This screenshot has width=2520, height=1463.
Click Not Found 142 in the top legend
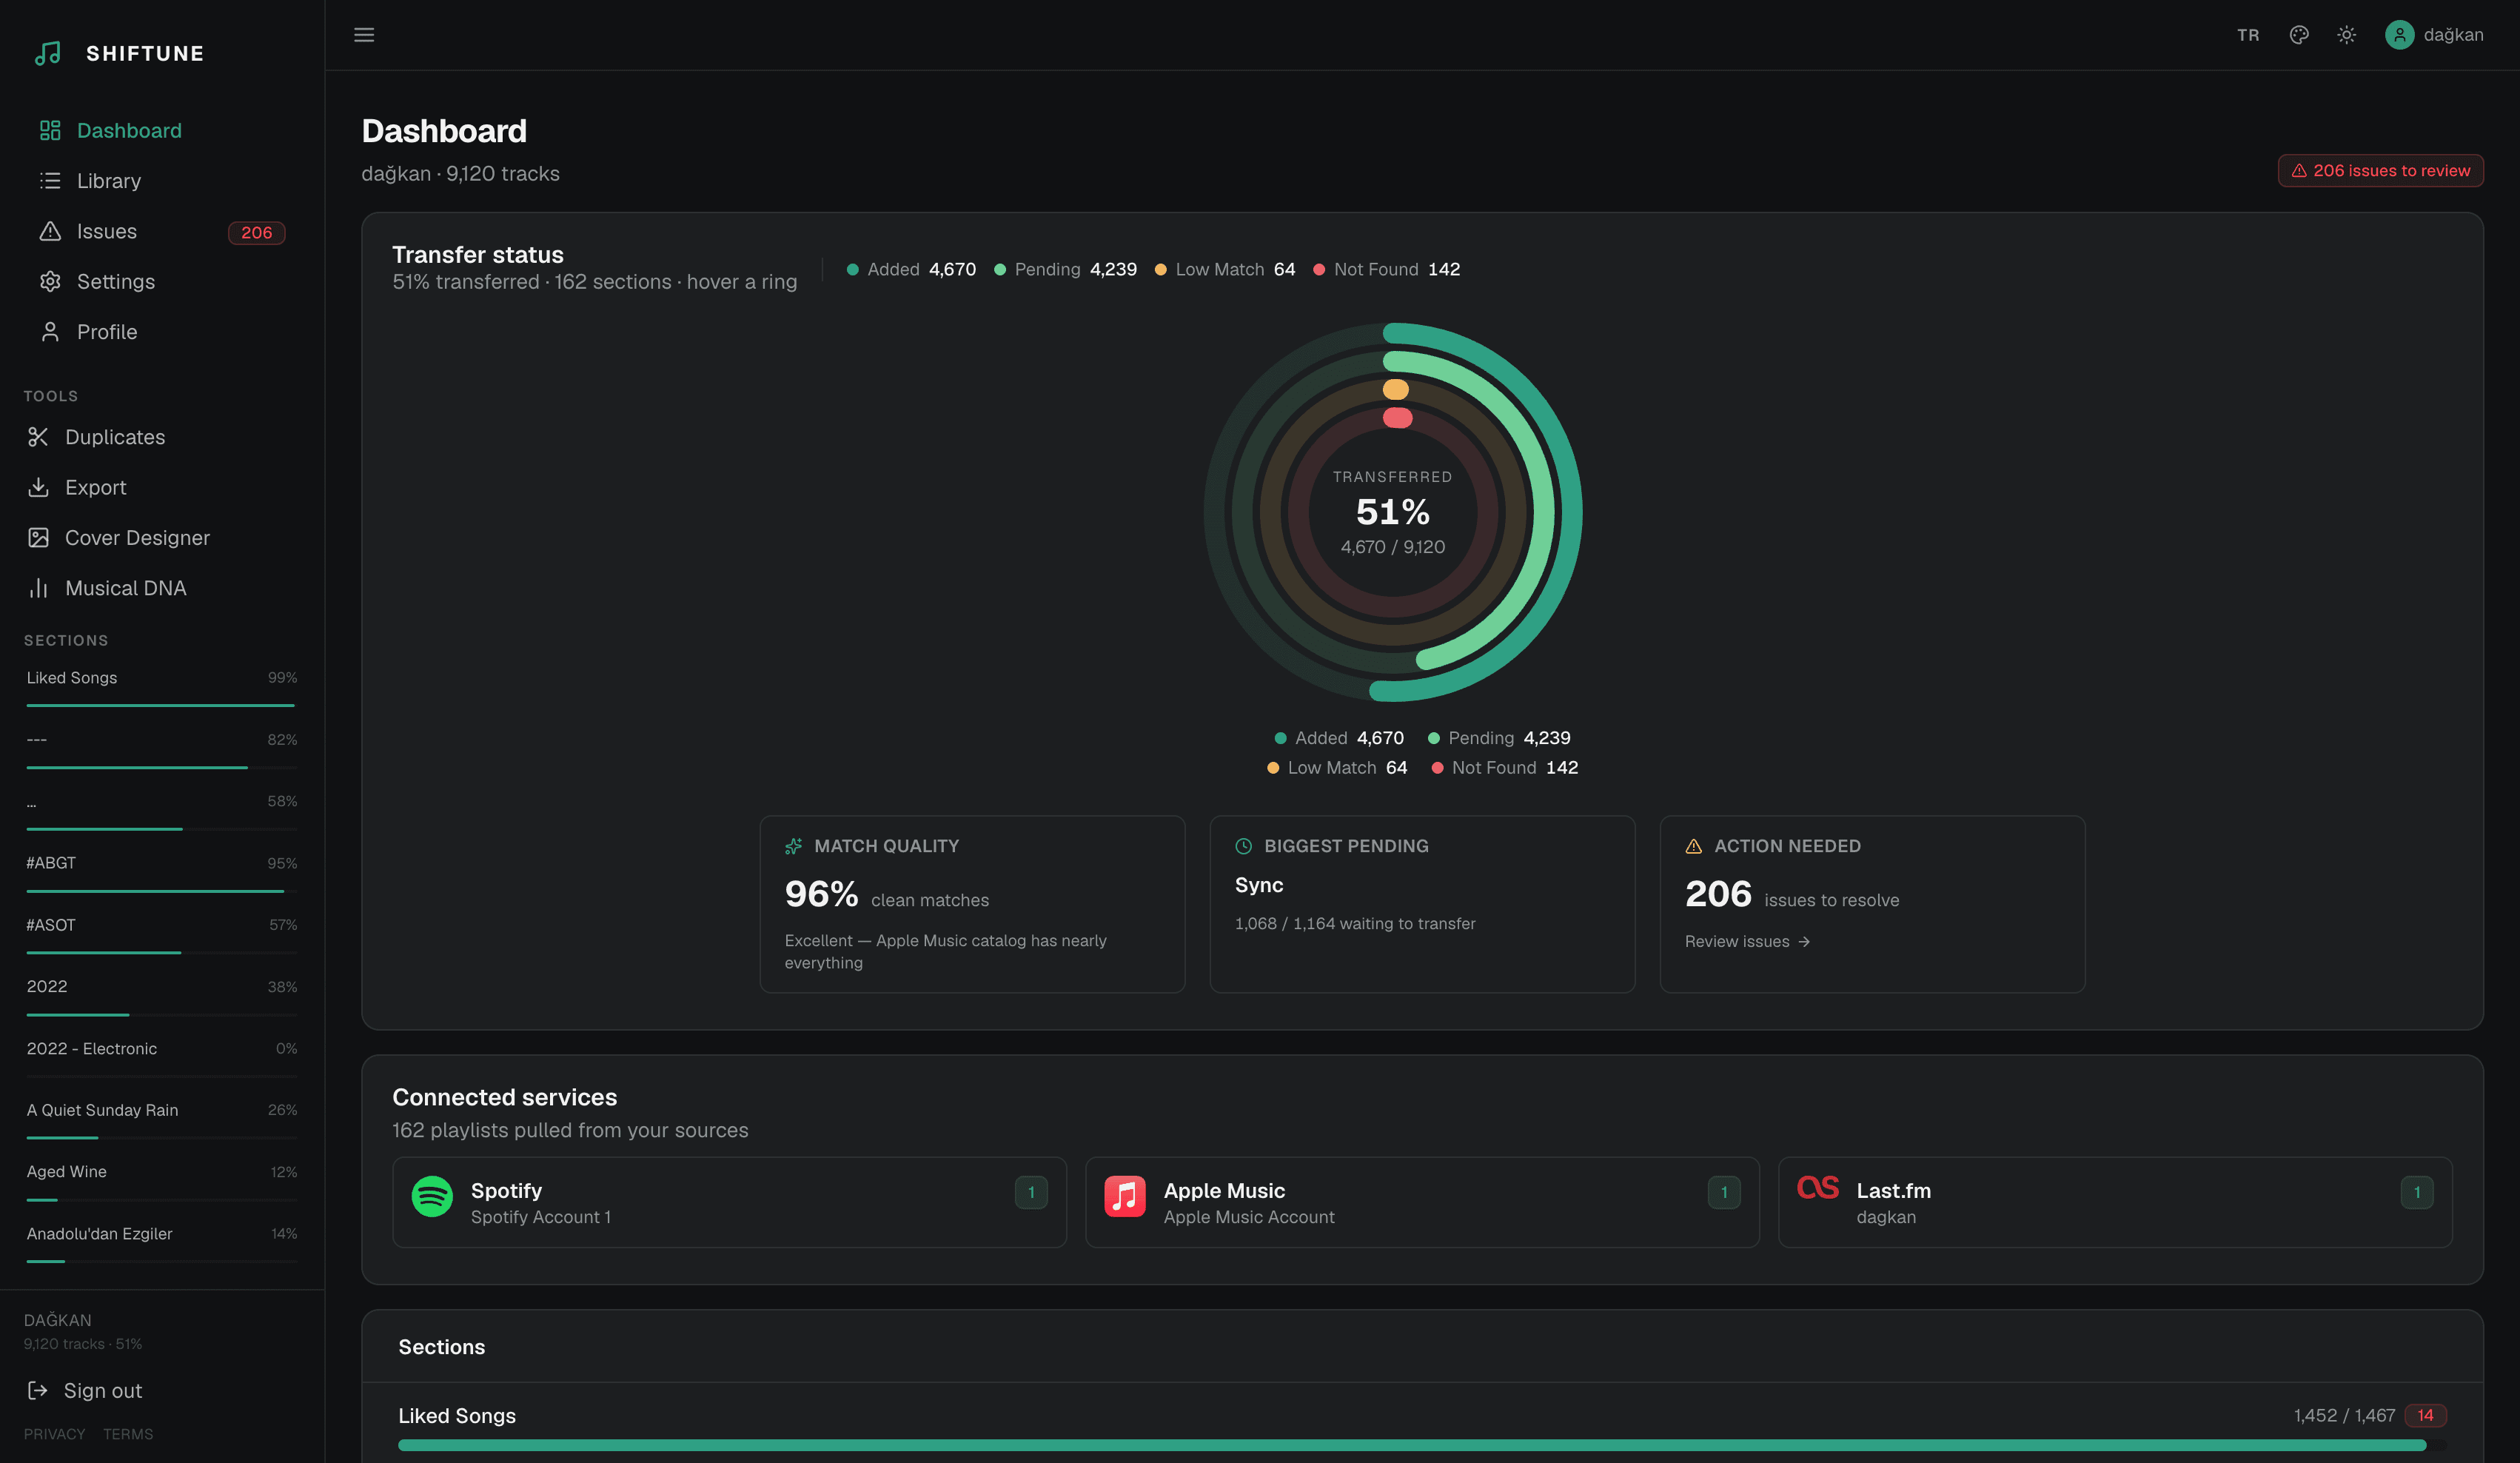[x=1387, y=270]
